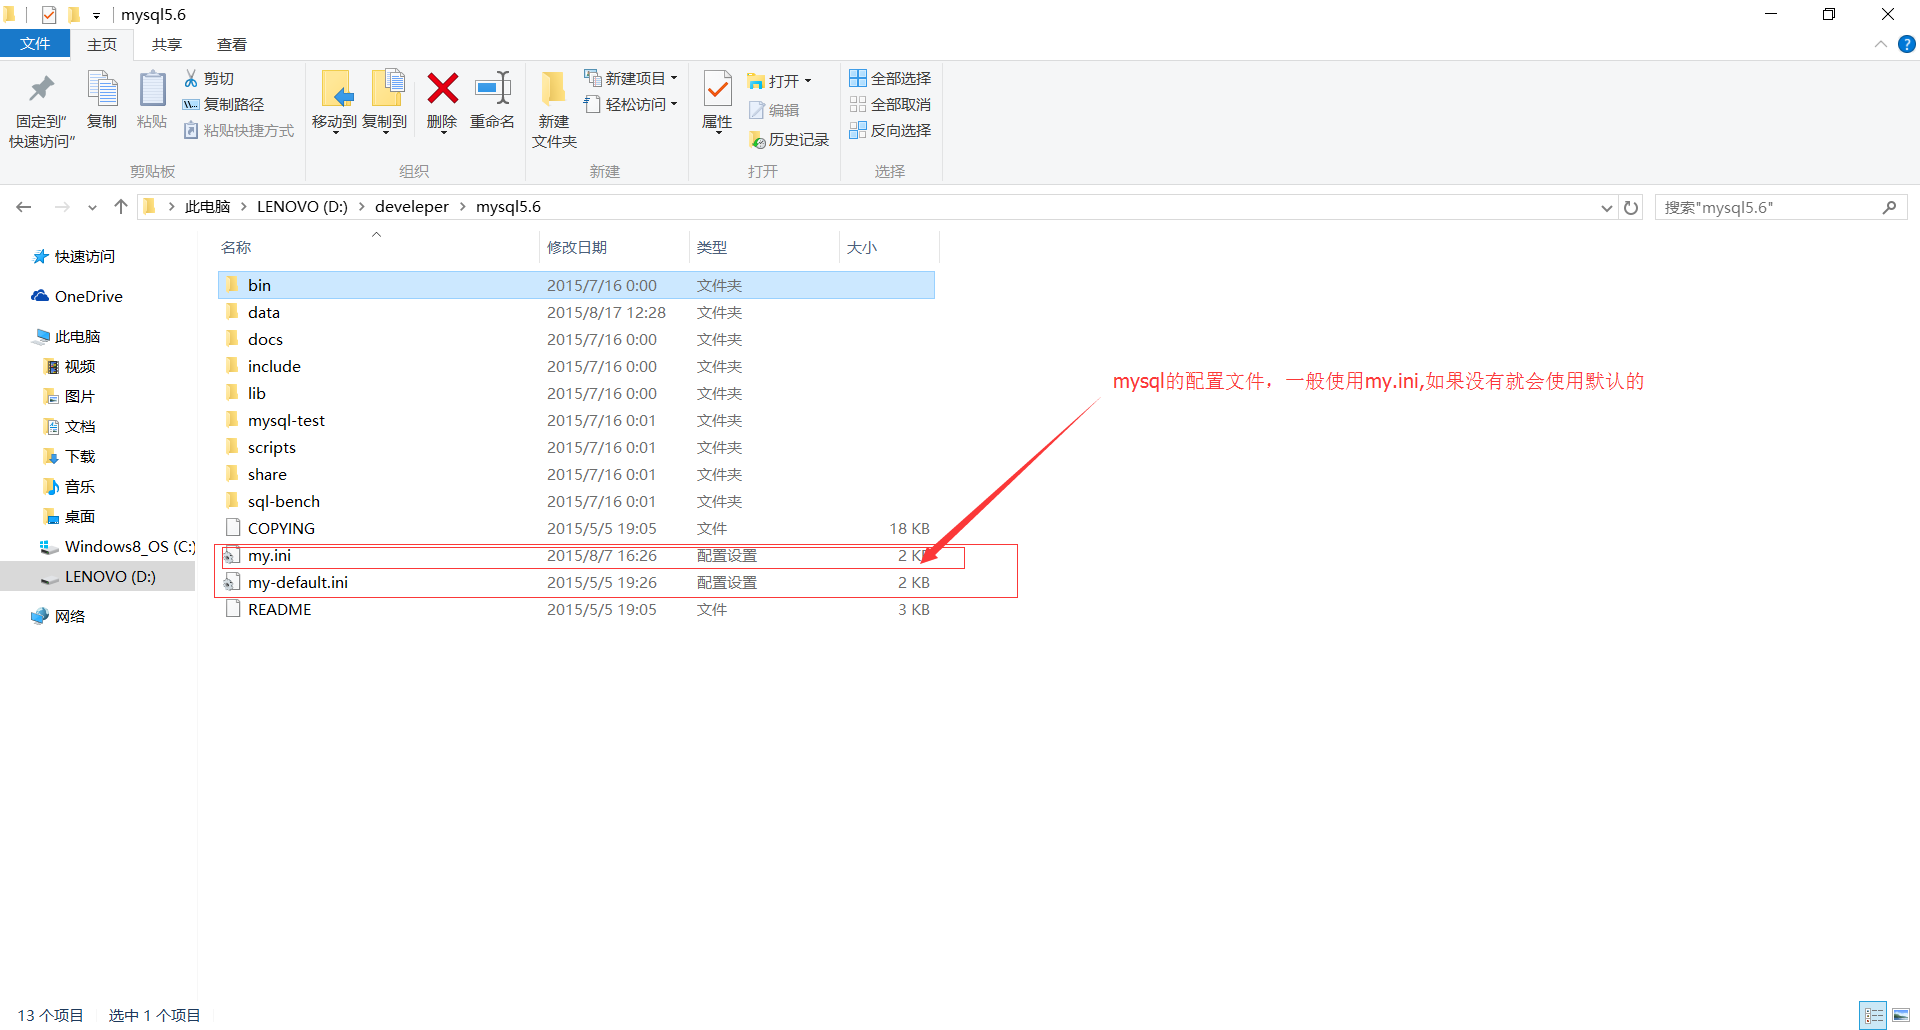This screenshot has height=1030, width=1920.
Task: Click Copy path (复制路径)
Action: click(x=223, y=104)
